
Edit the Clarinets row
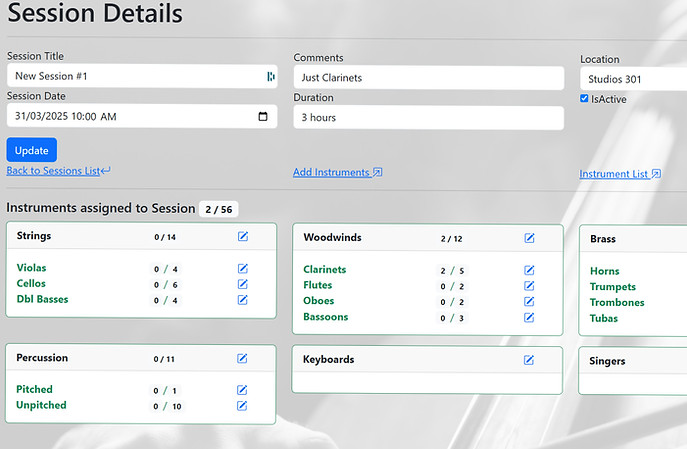(529, 270)
